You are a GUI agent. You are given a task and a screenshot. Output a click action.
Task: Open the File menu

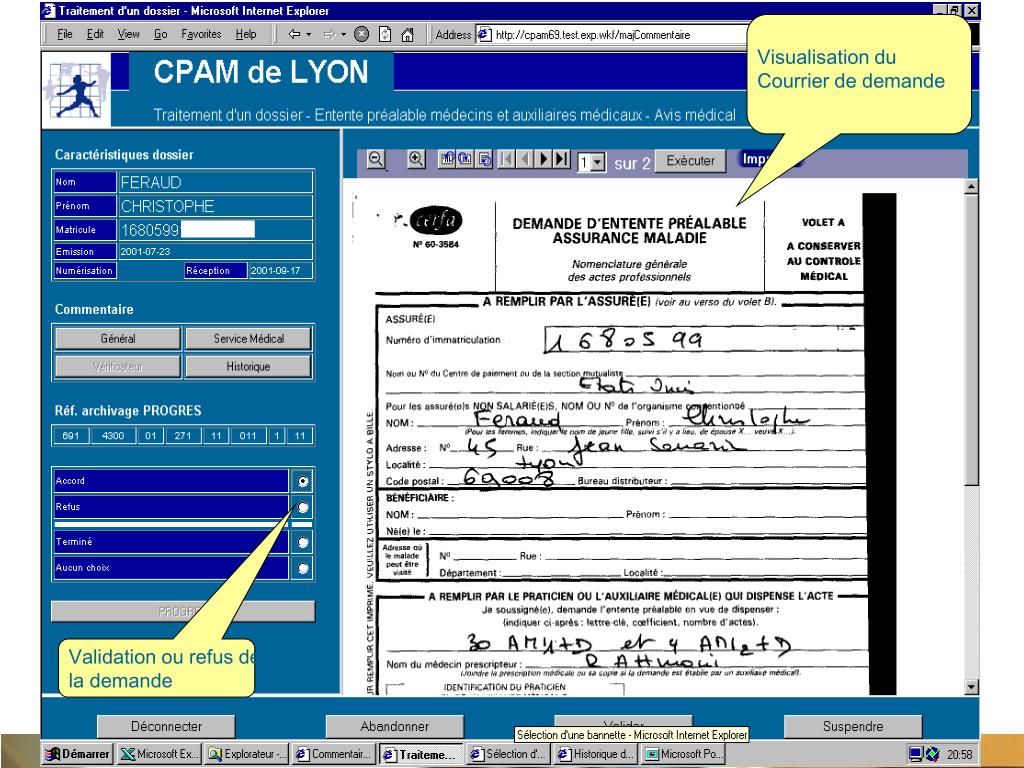pos(65,34)
